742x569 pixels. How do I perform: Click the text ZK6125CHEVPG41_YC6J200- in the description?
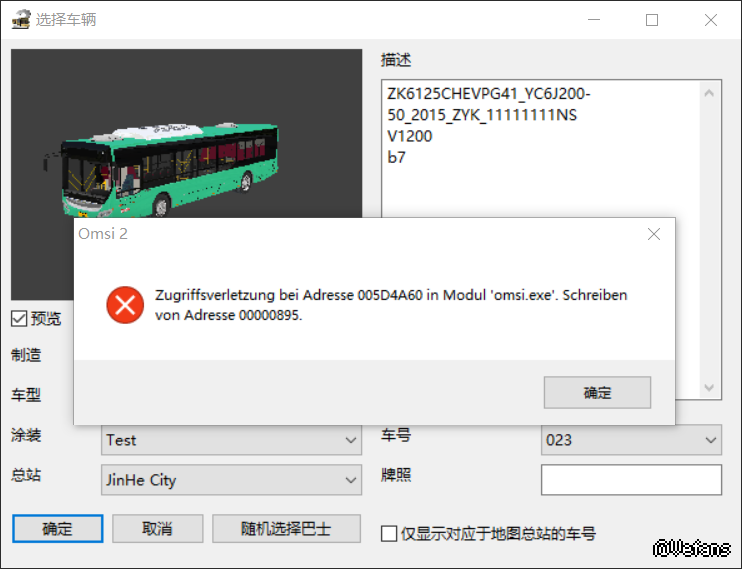pyautogui.click(x=489, y=94)
